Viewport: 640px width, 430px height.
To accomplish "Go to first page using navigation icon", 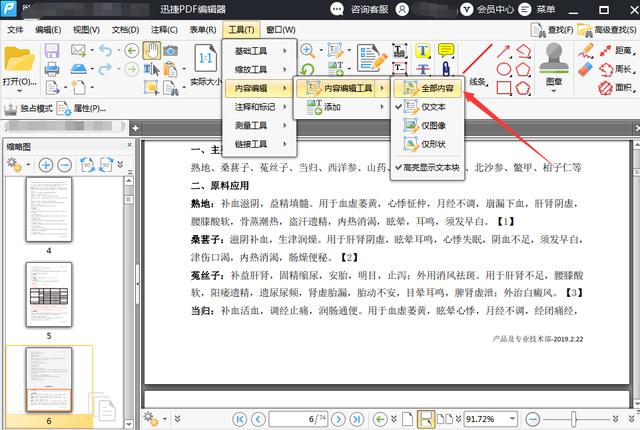I will point(233,417).
